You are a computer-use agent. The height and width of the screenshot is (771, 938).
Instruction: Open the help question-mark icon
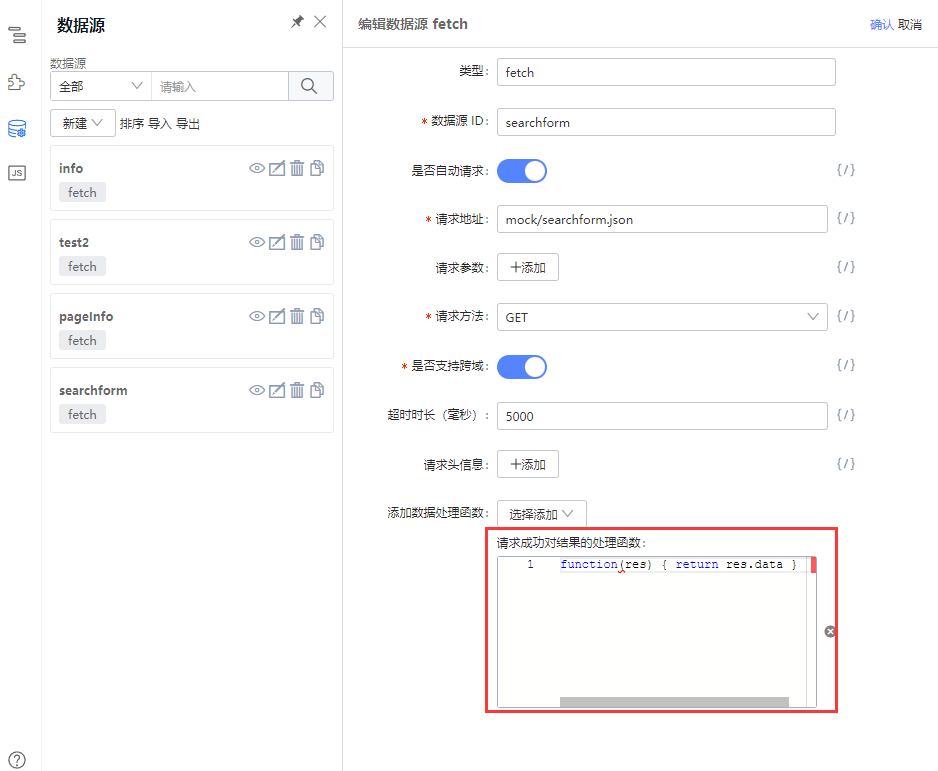click(x=17, y=760)
